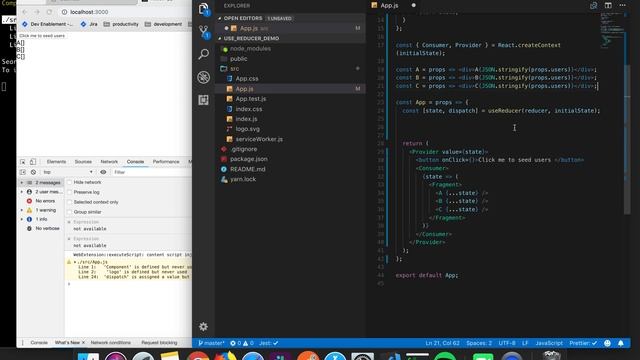Open the productivity bookmarks folder
Viewport: 640px width, 360px height.
click(121, 24)
